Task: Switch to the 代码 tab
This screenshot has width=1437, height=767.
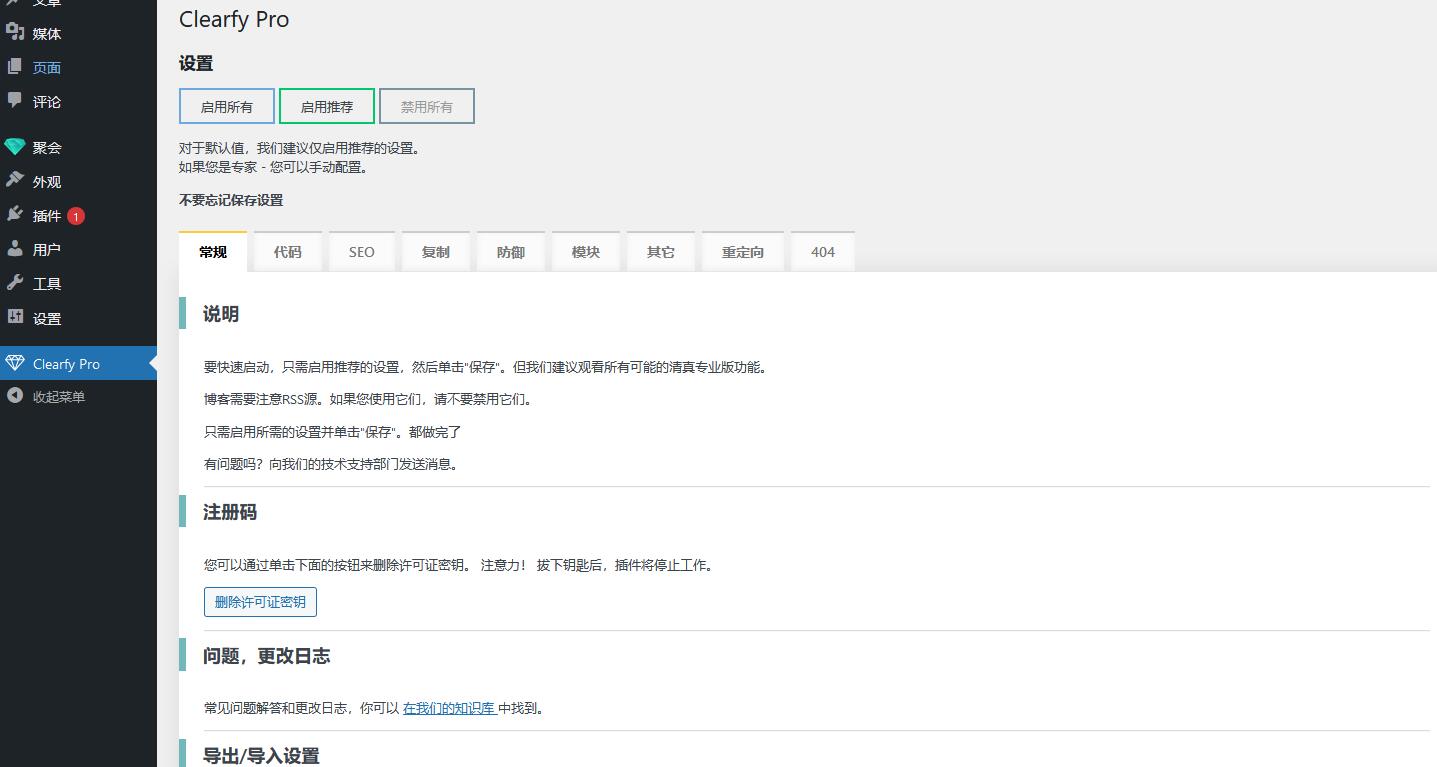Action: click(287, 252)
